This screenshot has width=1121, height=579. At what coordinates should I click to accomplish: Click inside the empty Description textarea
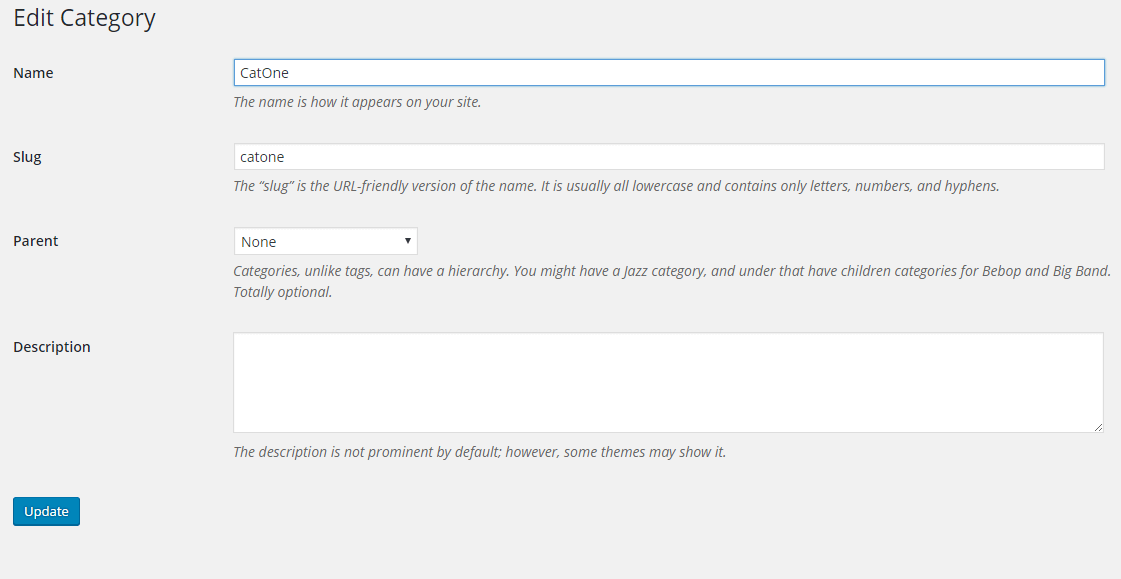668,382
